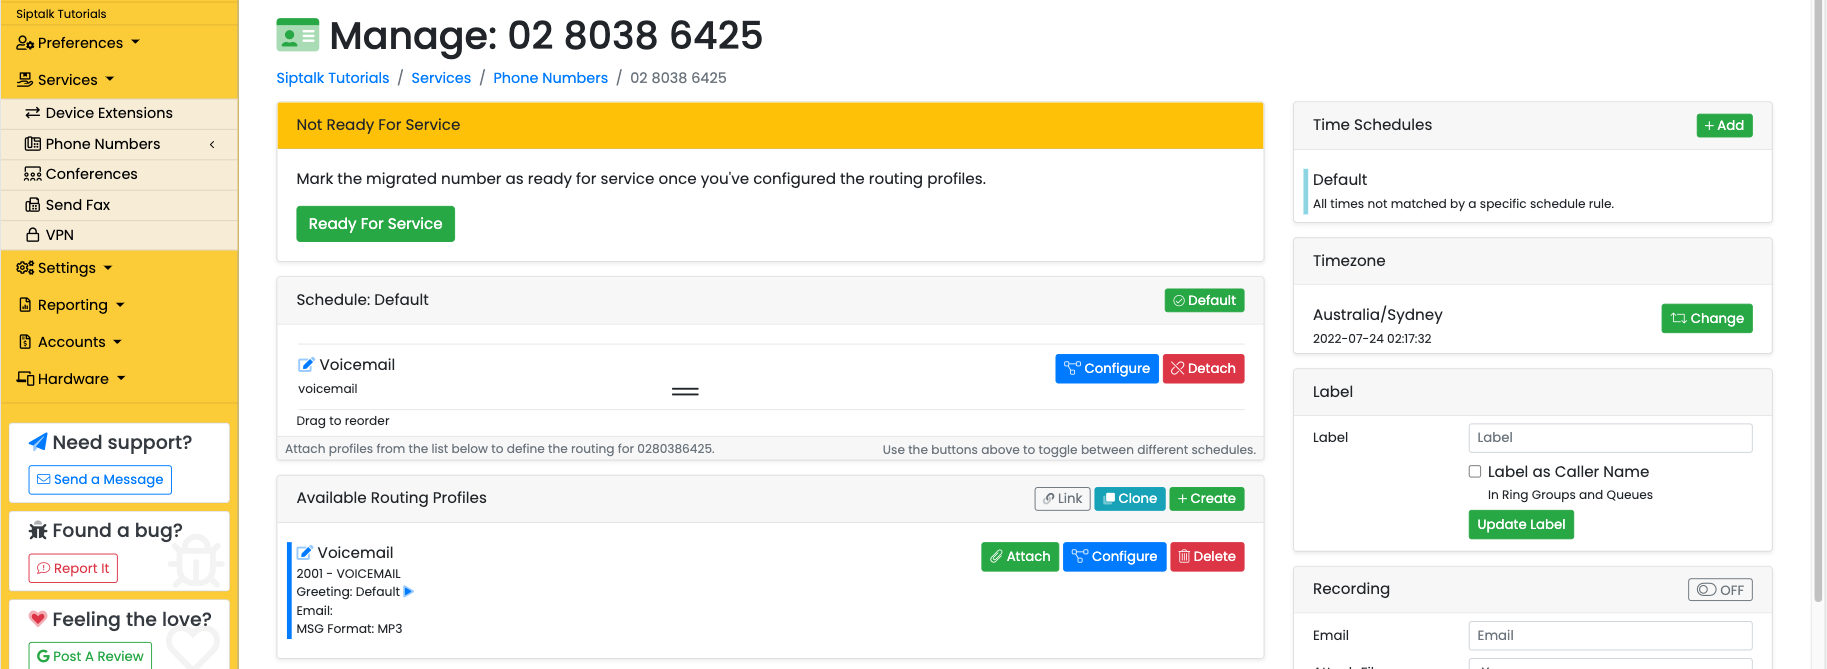
Task: Expand the Settings dropdown menu
Action: [x=65, y=268]
